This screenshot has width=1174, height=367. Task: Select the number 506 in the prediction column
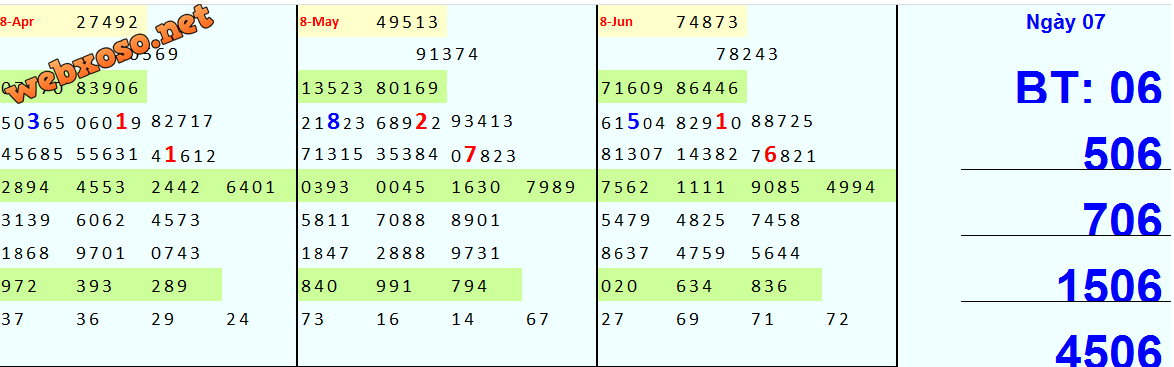[1122, 155]
